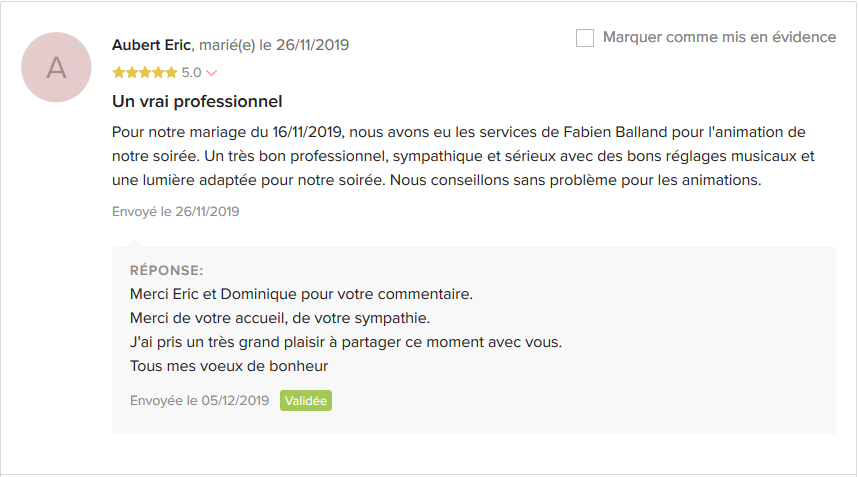Click the round 'A' avatar icon
859x477 pixels.
pos(56,67)
